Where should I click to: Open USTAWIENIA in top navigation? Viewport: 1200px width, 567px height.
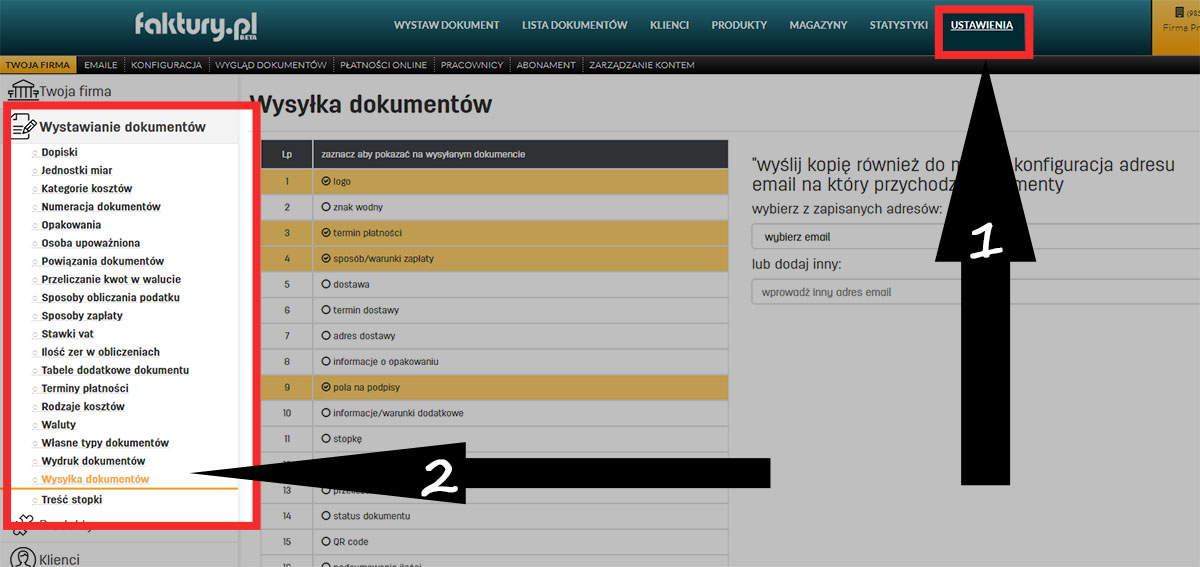[x=982, y=25]
